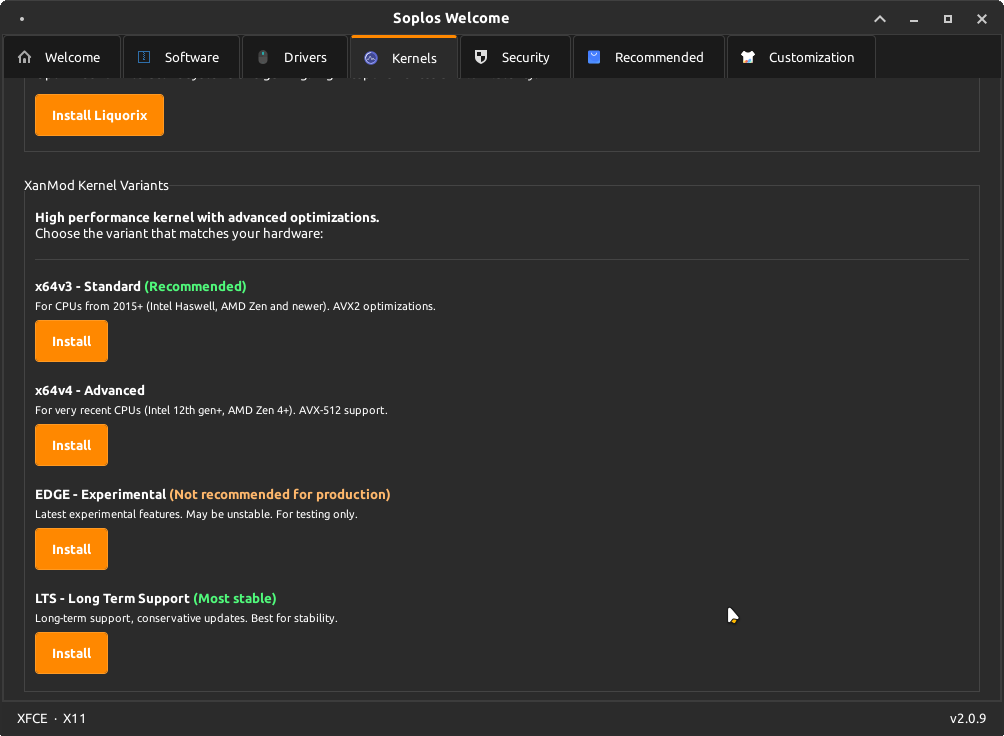
Task: Switch to the Customization tab
Action: (801, 57)
